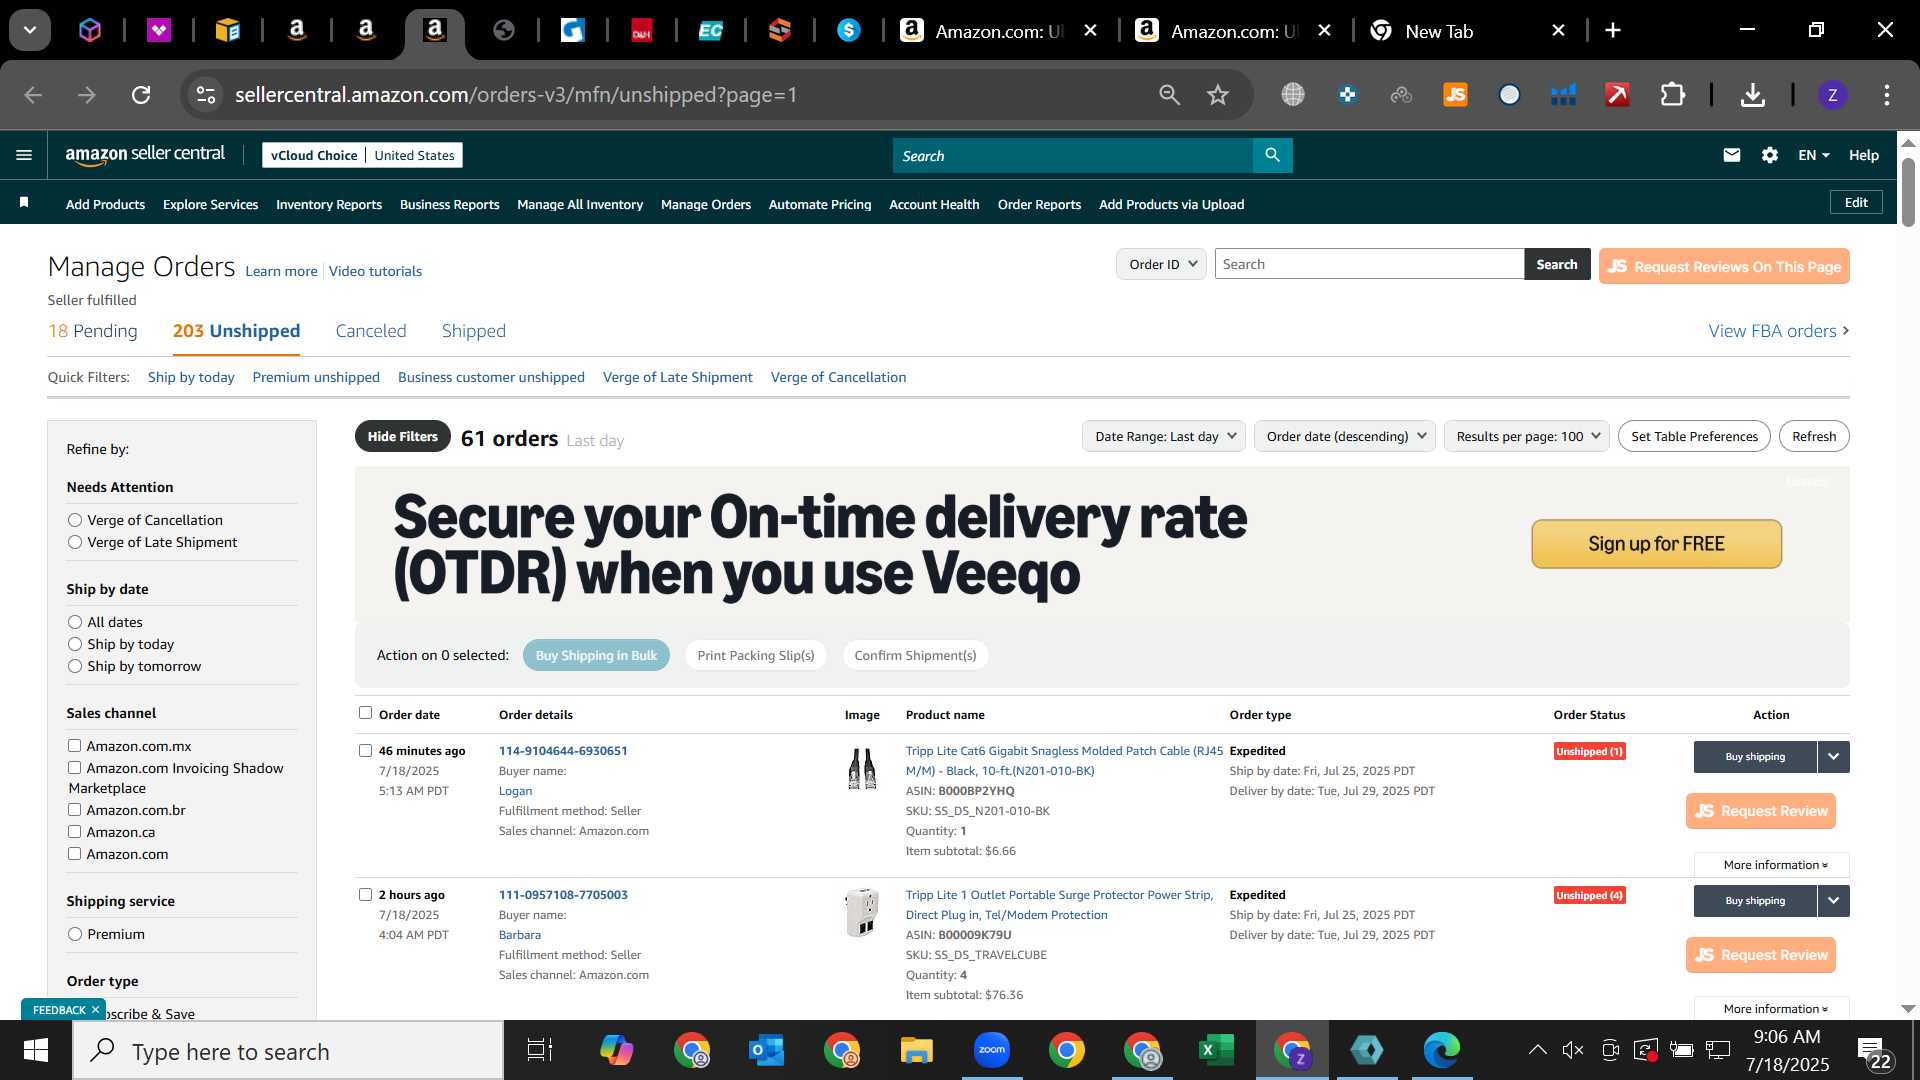The image size is (1920, 1080).
Task: Open the site information icon in address bar
Action: pos(206,95)
